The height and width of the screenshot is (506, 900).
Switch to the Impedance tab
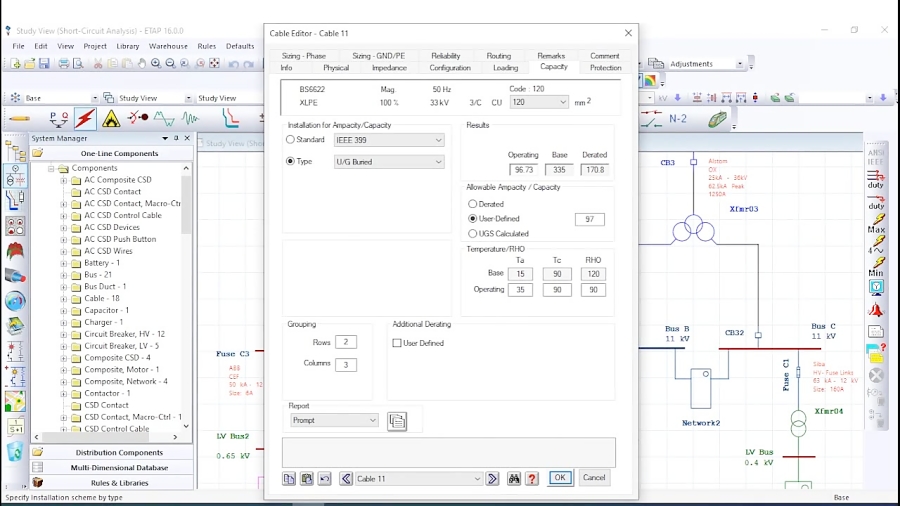click(x=389, y=68)
